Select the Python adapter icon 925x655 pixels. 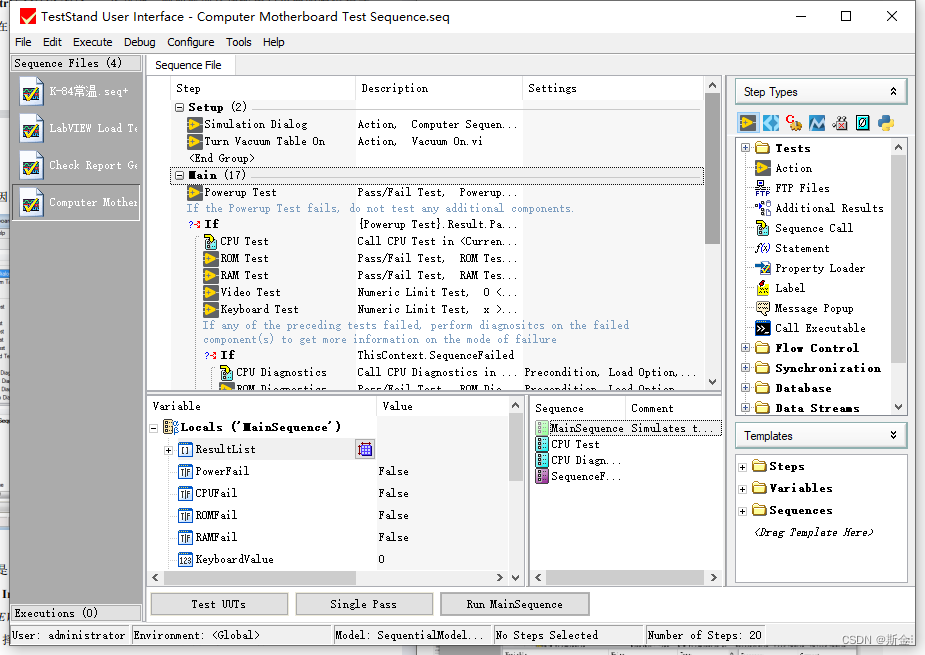885,123
